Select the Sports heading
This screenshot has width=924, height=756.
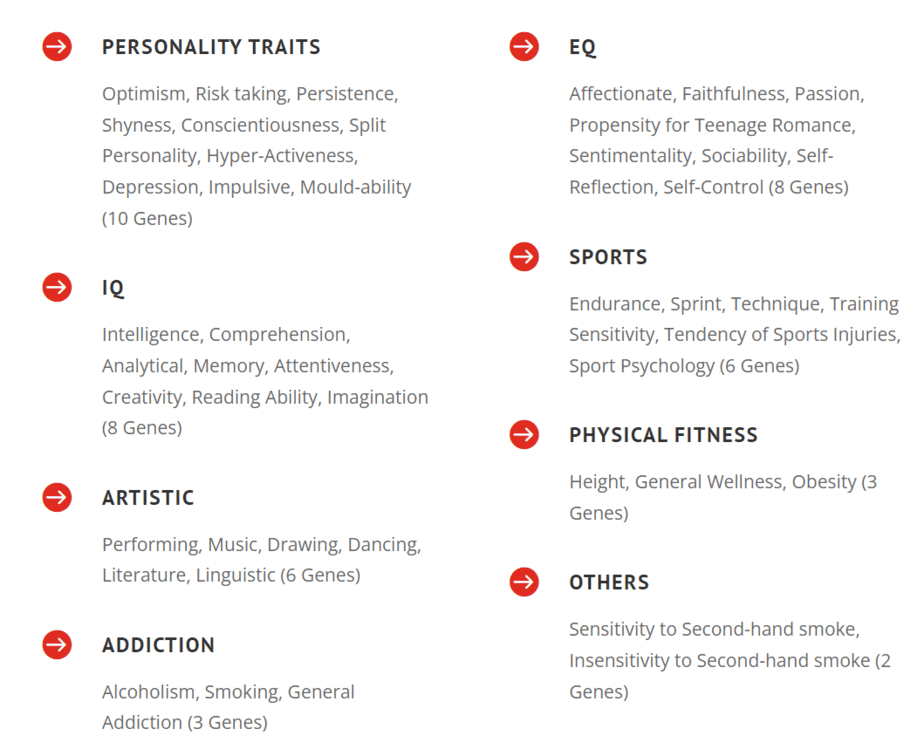point(608,257)
